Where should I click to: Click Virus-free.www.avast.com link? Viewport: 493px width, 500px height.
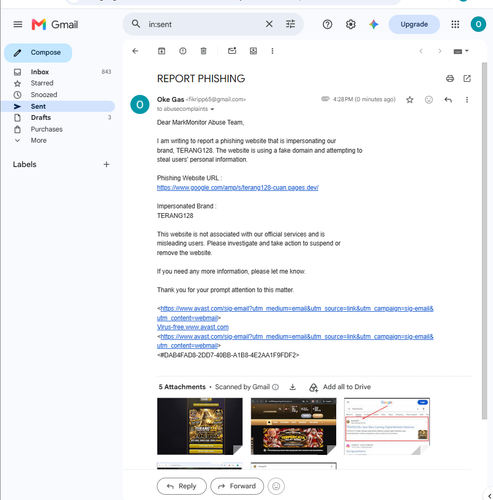193,327
